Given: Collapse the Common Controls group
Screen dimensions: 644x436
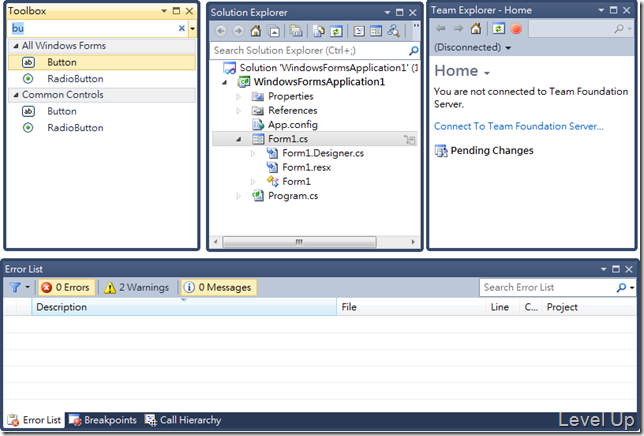Looking at the screenshot, I should point(16,95).
